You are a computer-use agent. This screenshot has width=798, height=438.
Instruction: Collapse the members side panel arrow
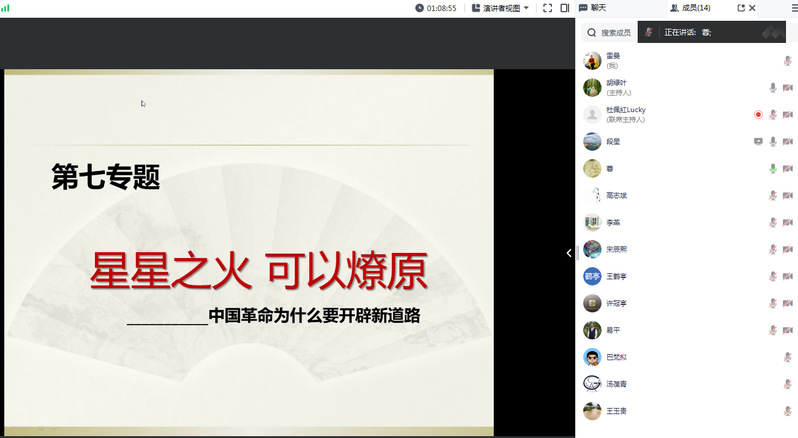[x=569, y=253]
